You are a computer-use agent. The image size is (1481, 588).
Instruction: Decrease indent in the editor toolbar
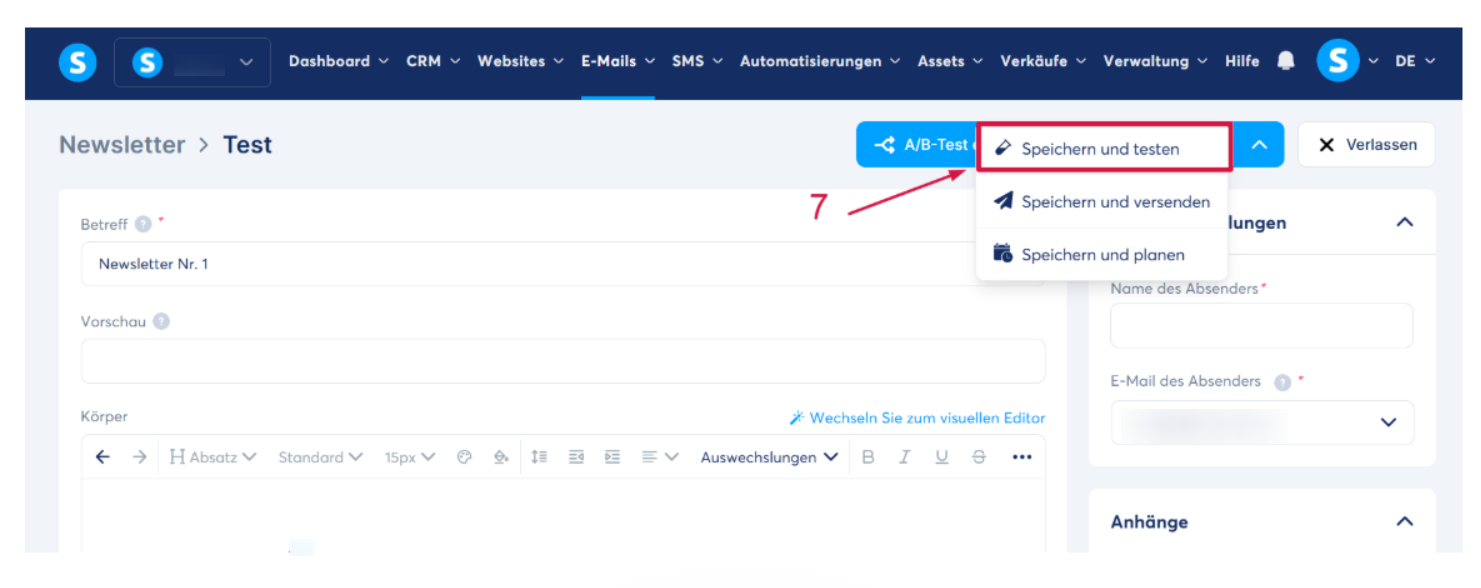pyautogui.click(x=576, y=457)
